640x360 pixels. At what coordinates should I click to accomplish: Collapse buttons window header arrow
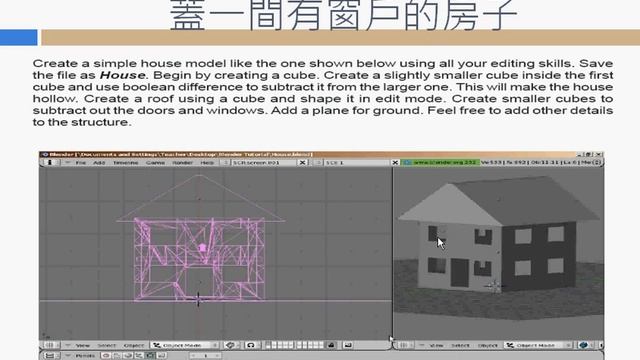68,356
